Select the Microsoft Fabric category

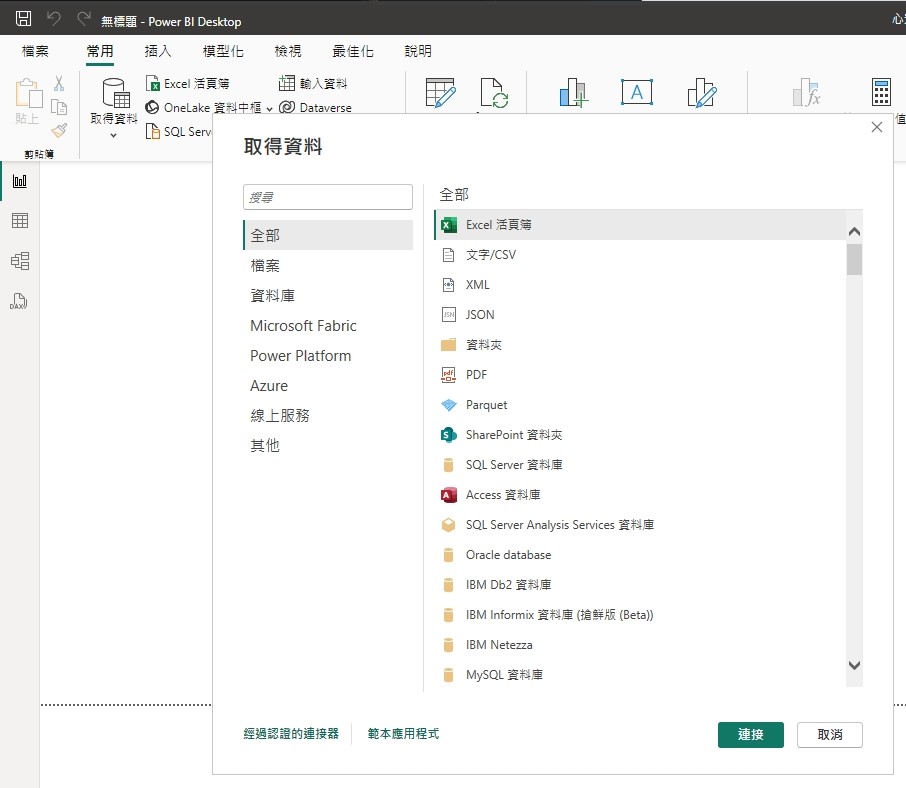click(x=328, y=325)
